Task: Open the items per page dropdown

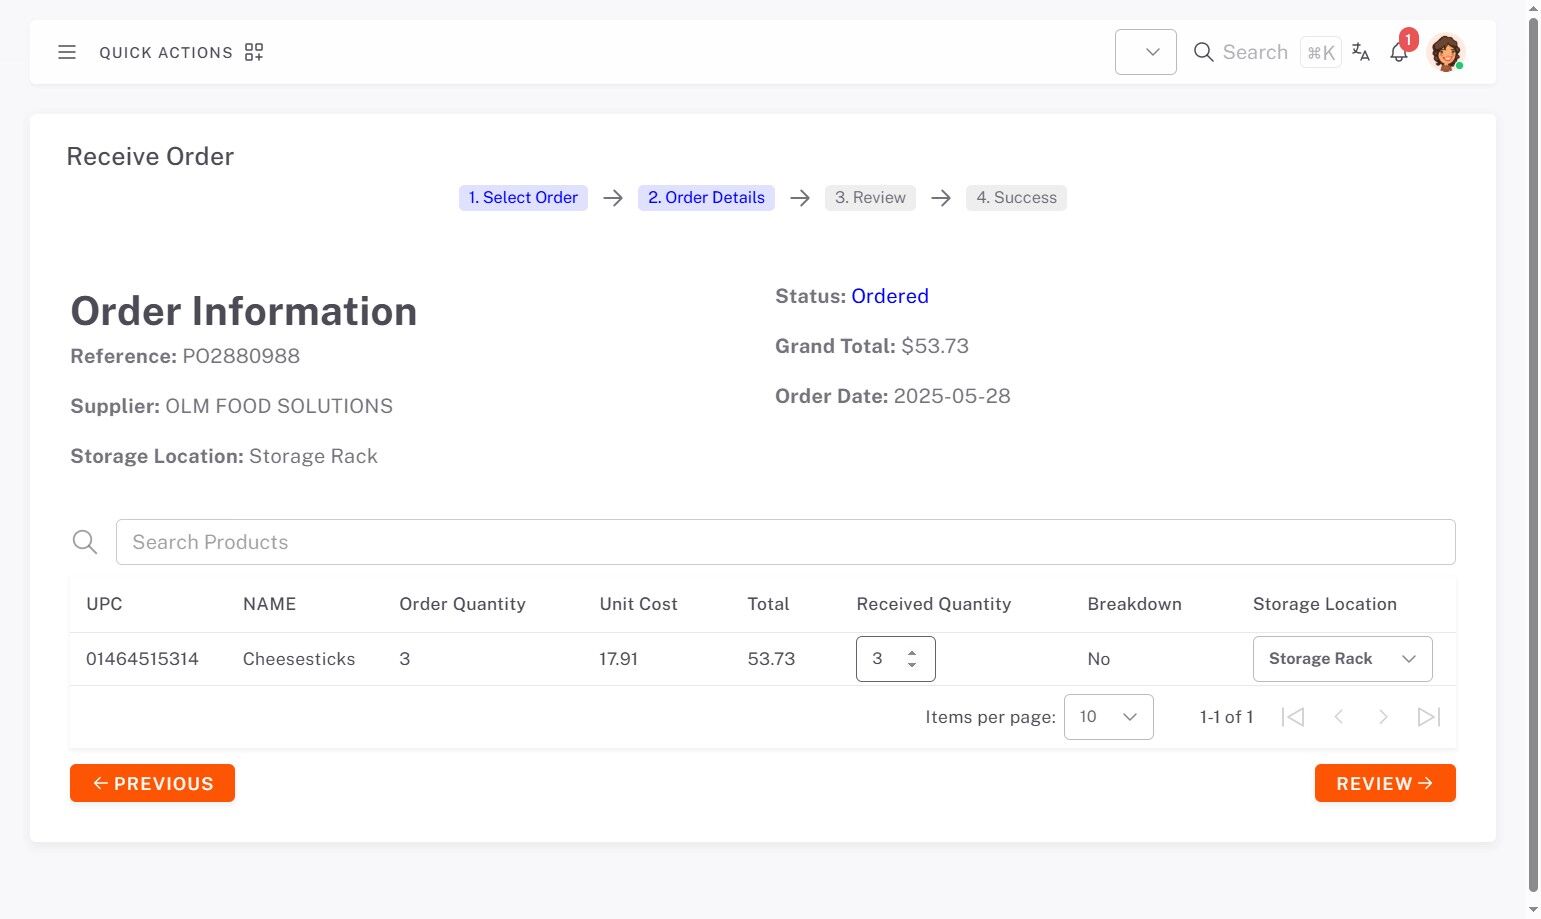Action: (x=1108, y=717)
